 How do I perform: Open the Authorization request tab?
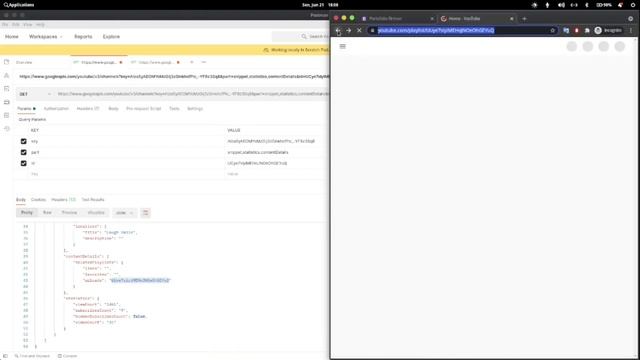[56, 109]
